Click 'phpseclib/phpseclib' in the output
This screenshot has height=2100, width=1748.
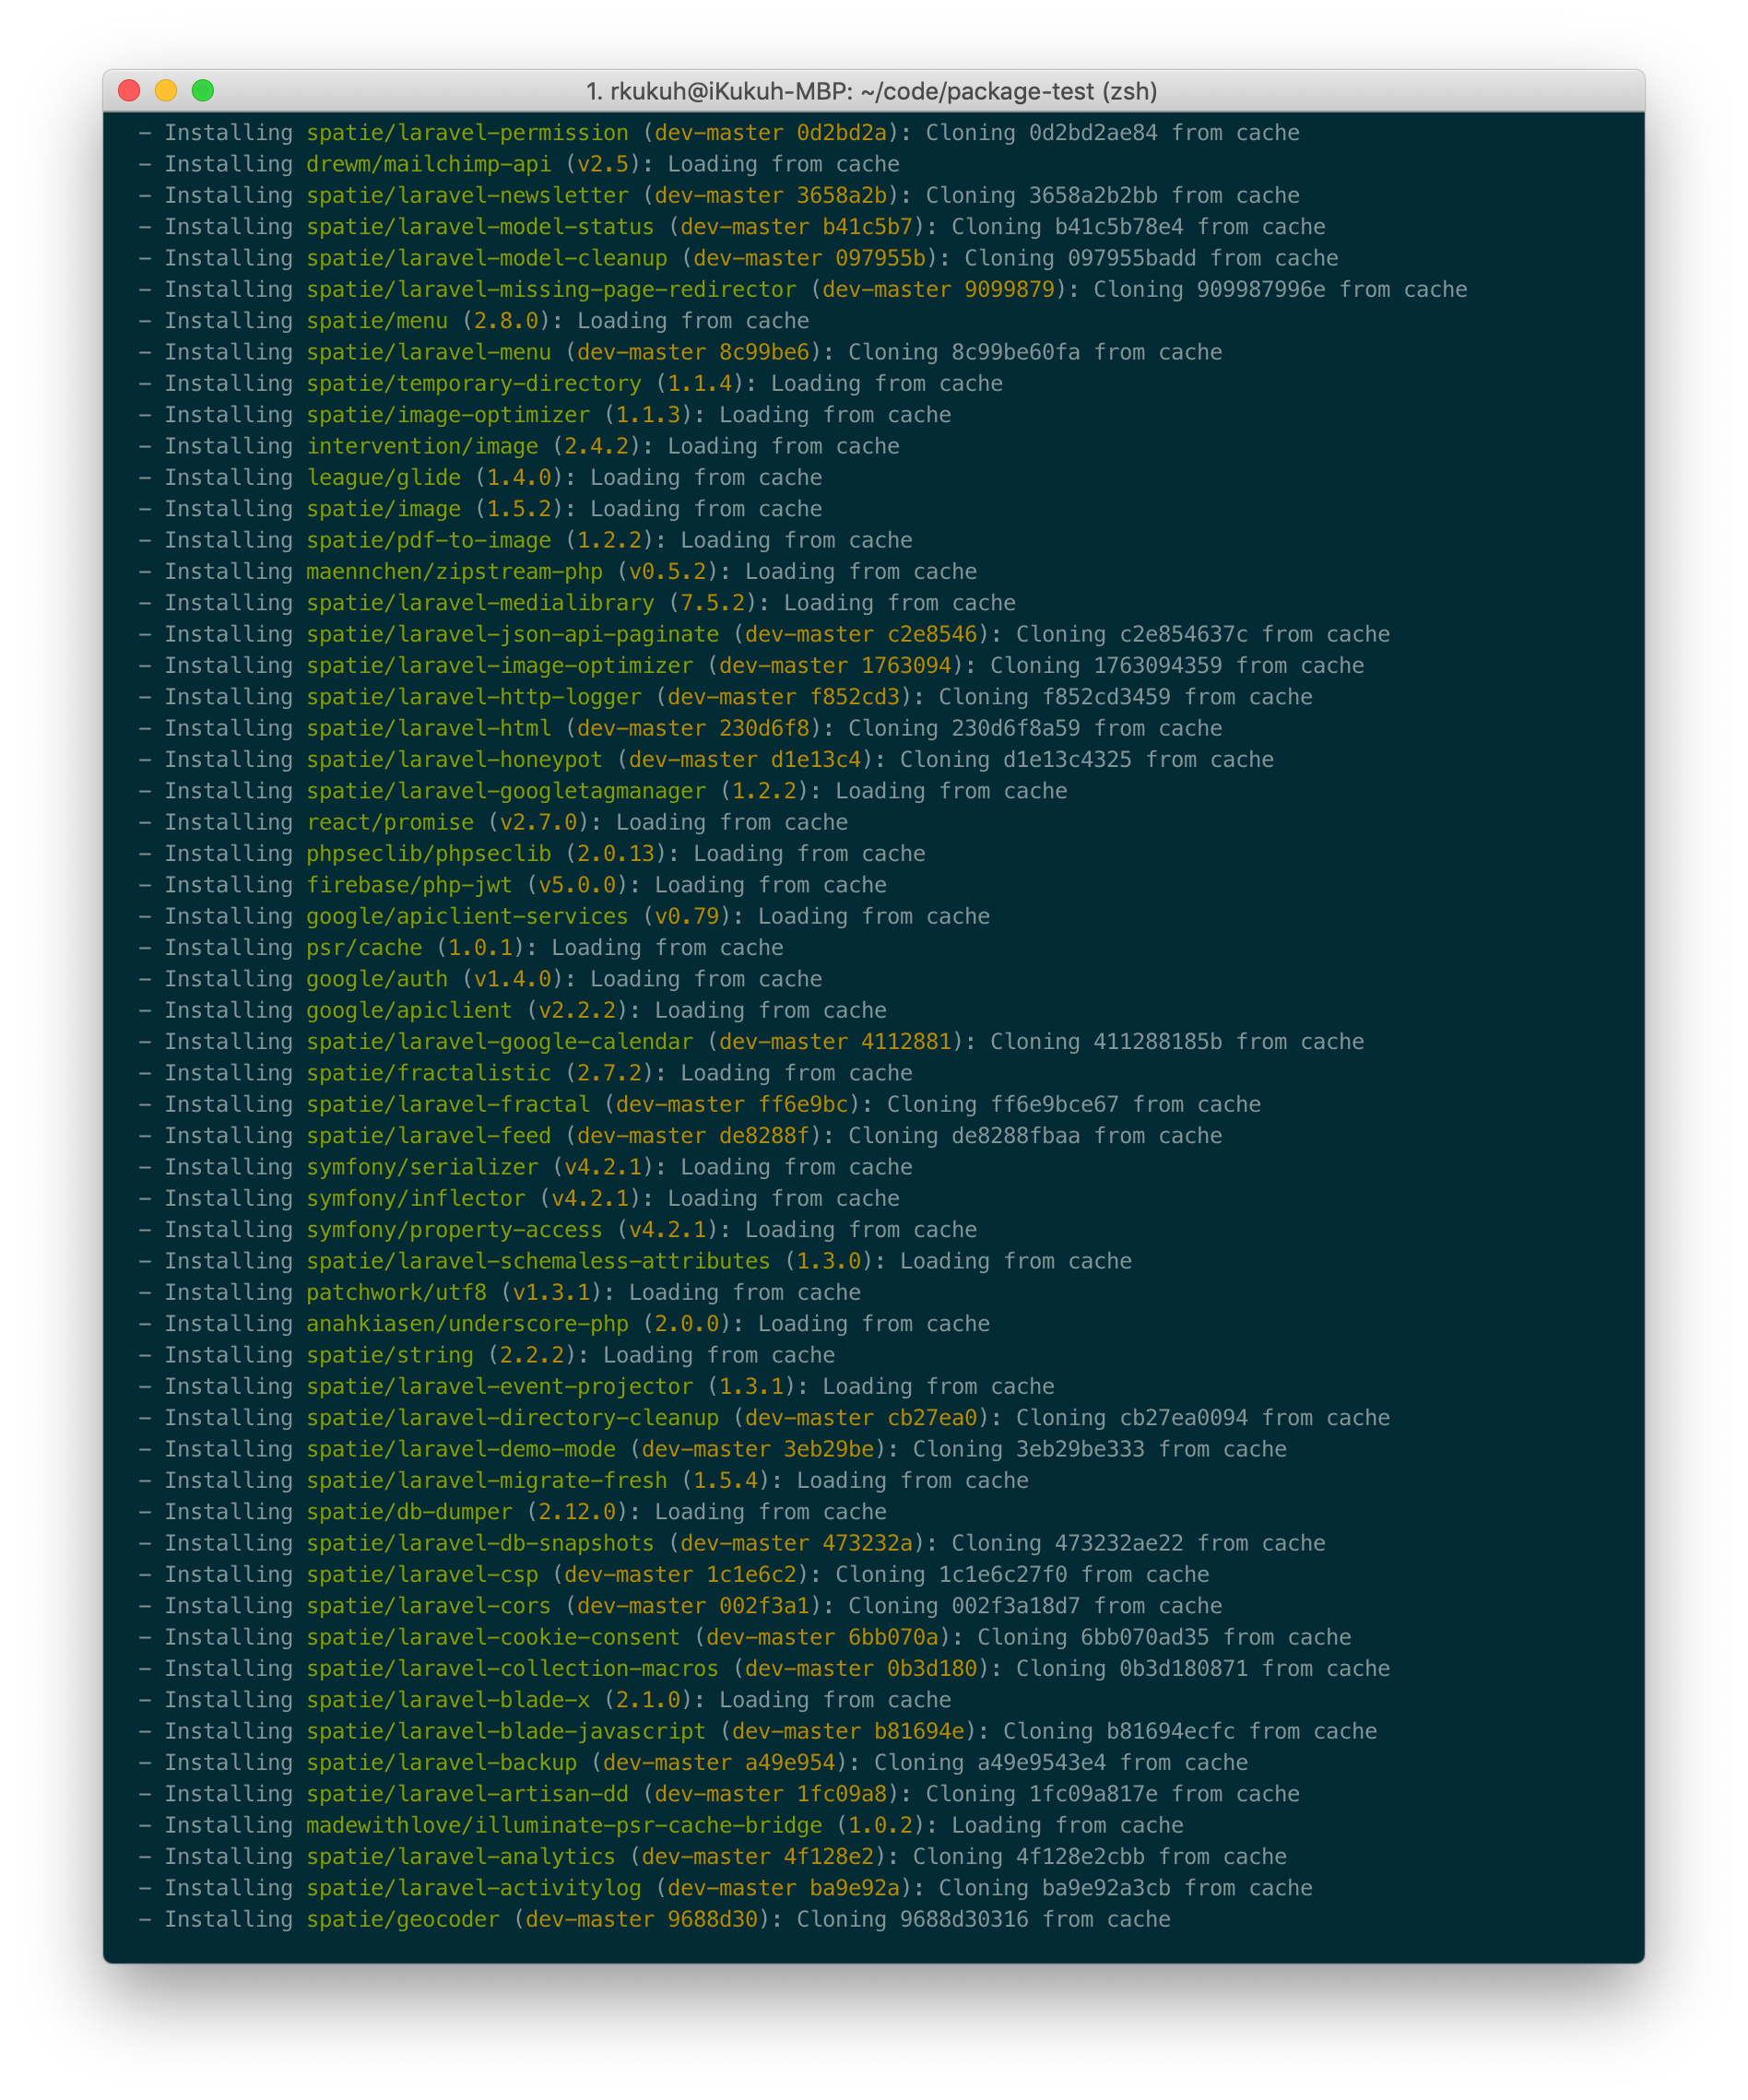[429, 854]
